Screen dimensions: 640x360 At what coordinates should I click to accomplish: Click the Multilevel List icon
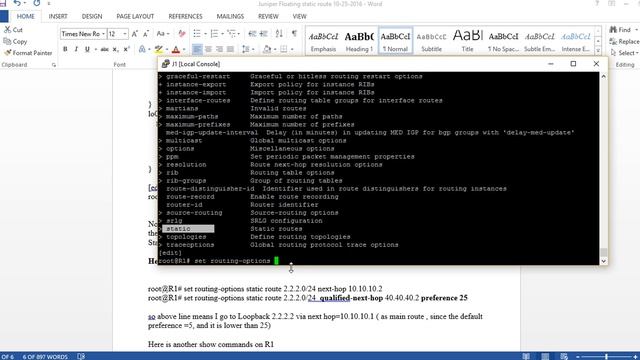point(231,34)
